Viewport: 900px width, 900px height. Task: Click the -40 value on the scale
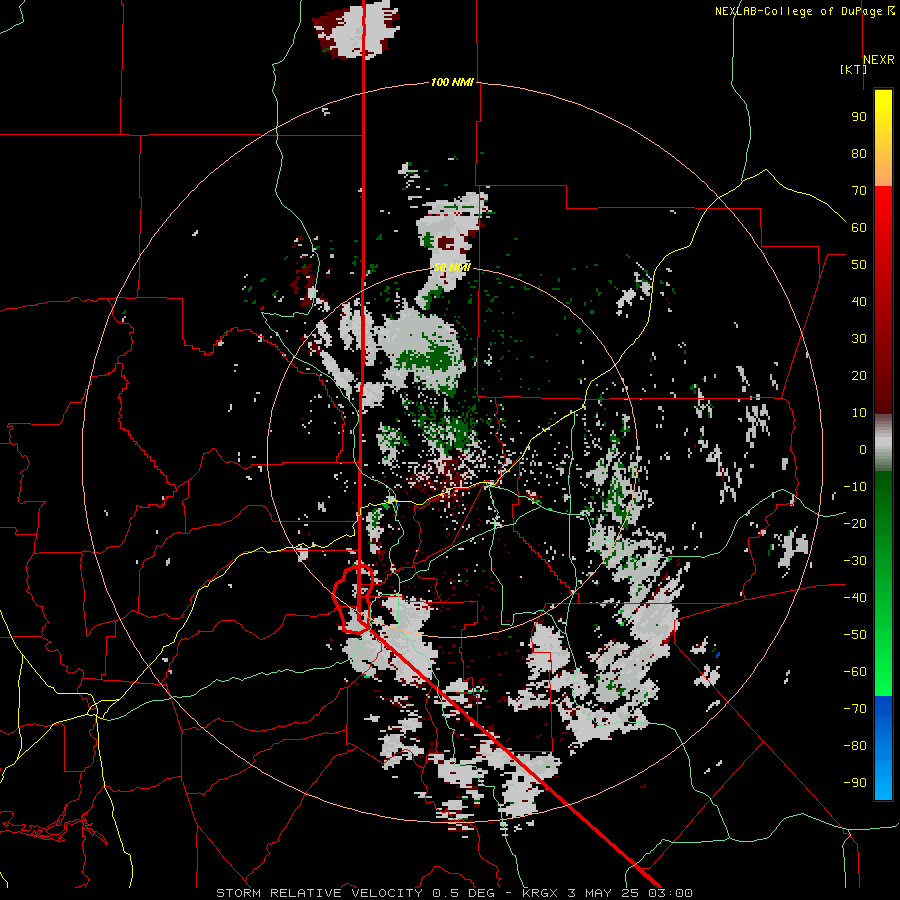click(855, 598)
